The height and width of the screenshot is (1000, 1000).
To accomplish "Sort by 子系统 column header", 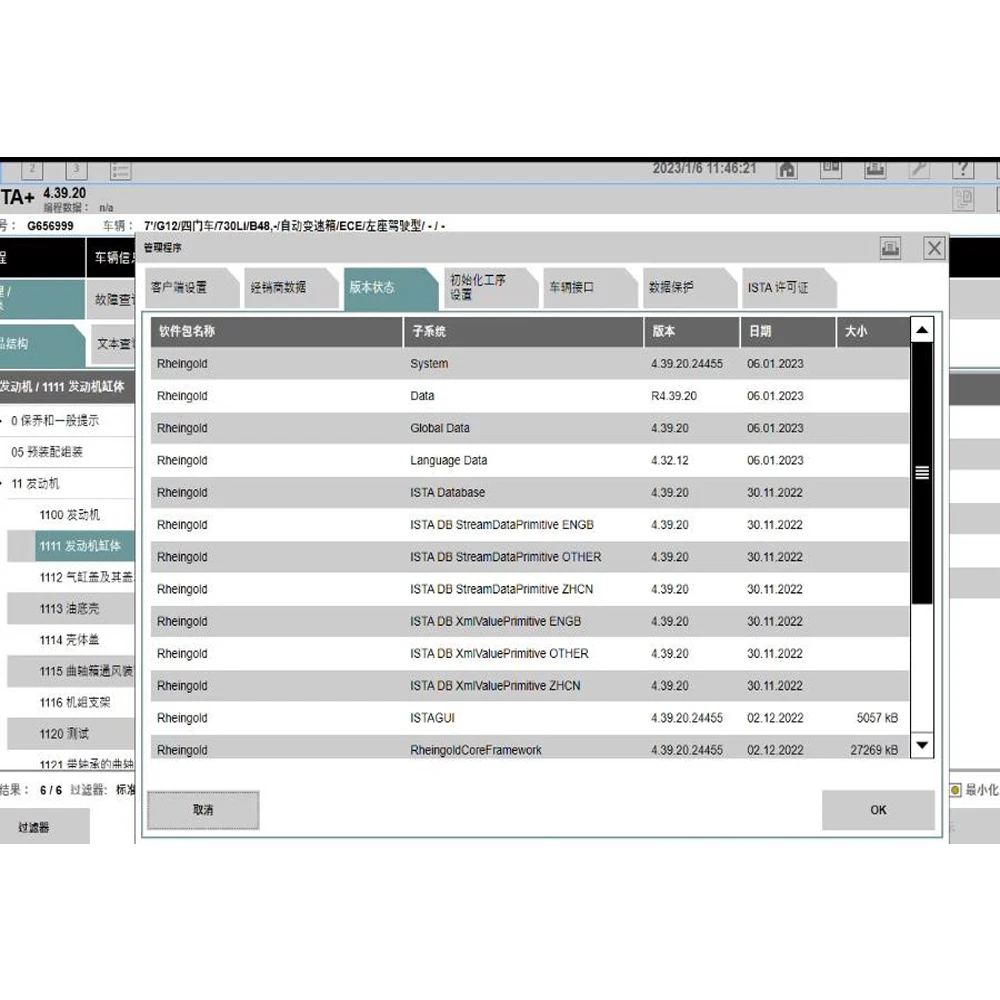I will coord(523,332).
